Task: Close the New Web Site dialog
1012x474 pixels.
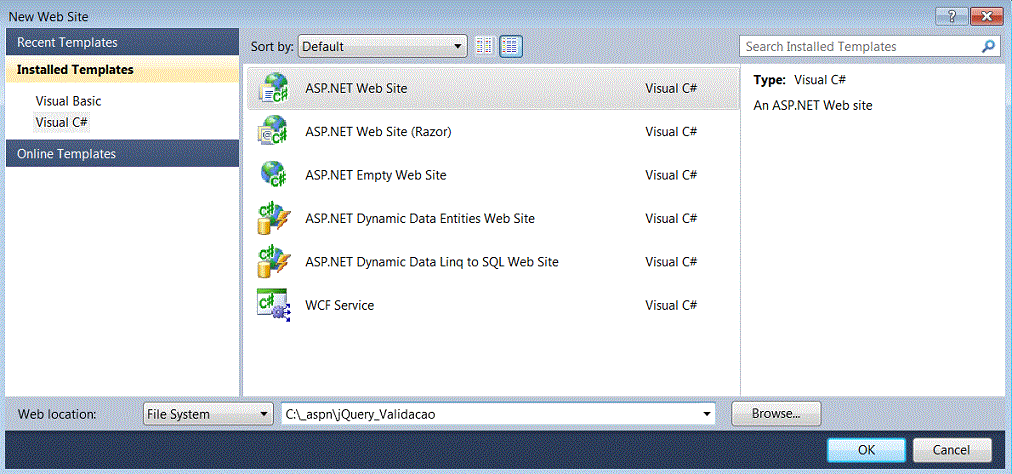Action: (x=987, y=15)
